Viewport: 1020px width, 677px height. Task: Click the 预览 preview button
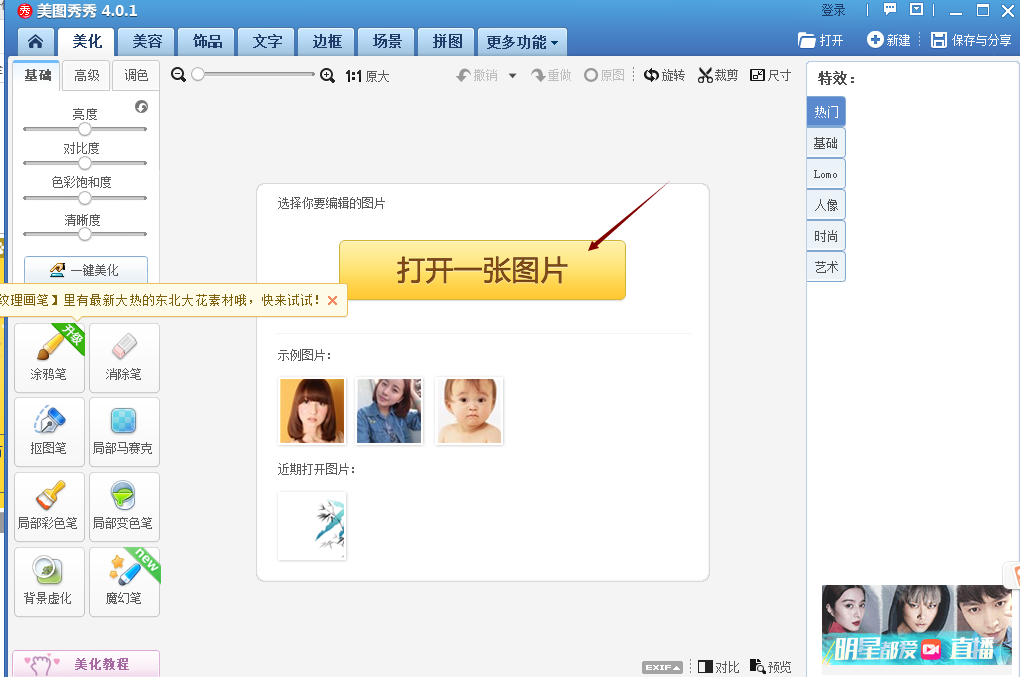point(771,667)
